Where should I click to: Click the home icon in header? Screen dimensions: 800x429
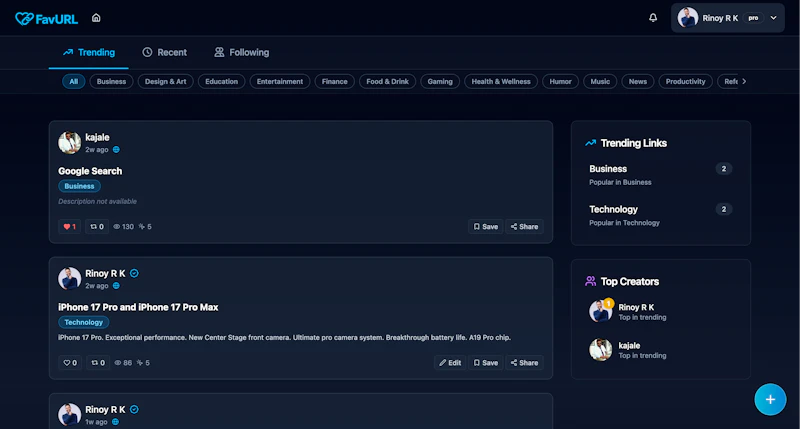(x=96, y=18)
